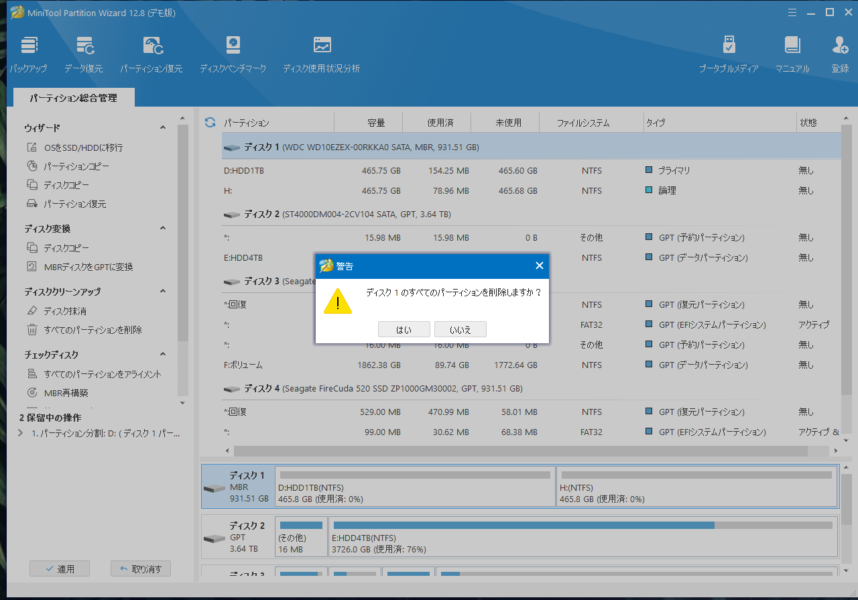Sort by ファイルシステム column header
858x600 pixels.
591,123
